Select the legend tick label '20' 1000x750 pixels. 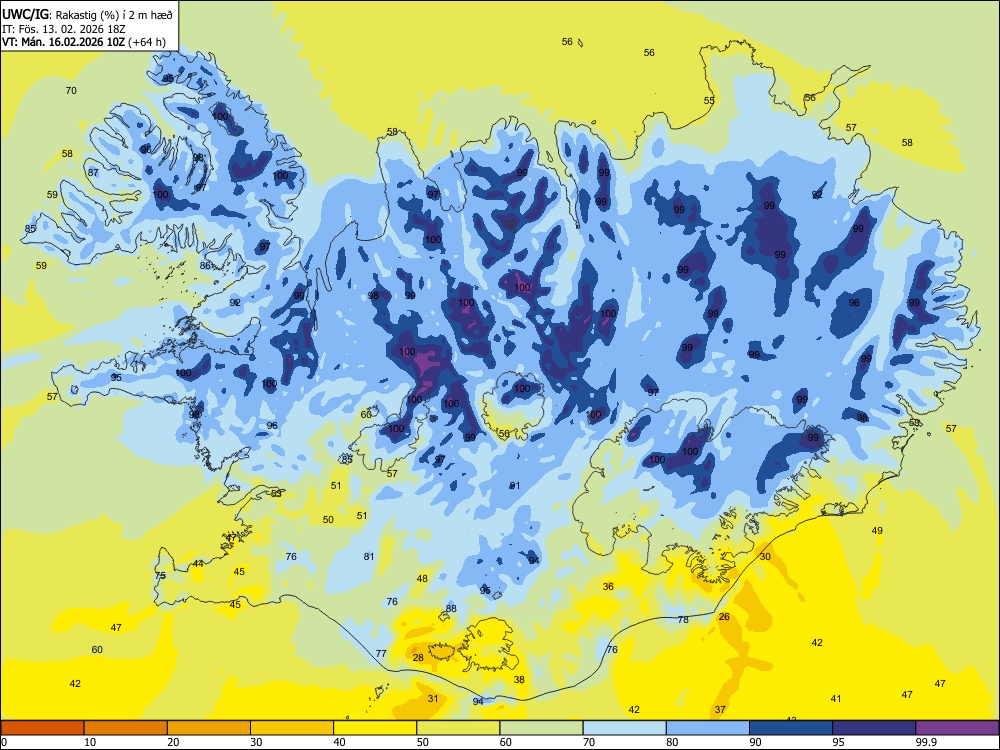pyautogui.click(x=173, y=742)
